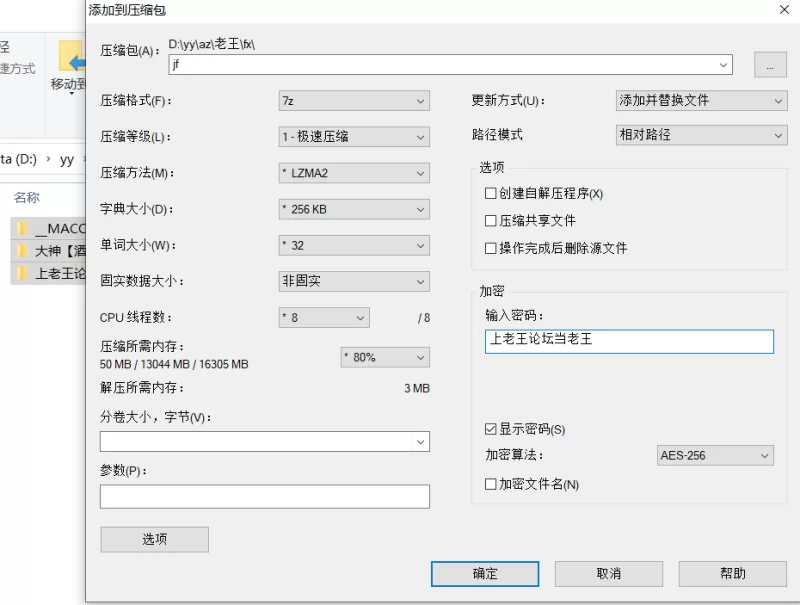
Task: Click the 3 MB decompression memory value
Action: pyautogui.click(x=417, y=388)
